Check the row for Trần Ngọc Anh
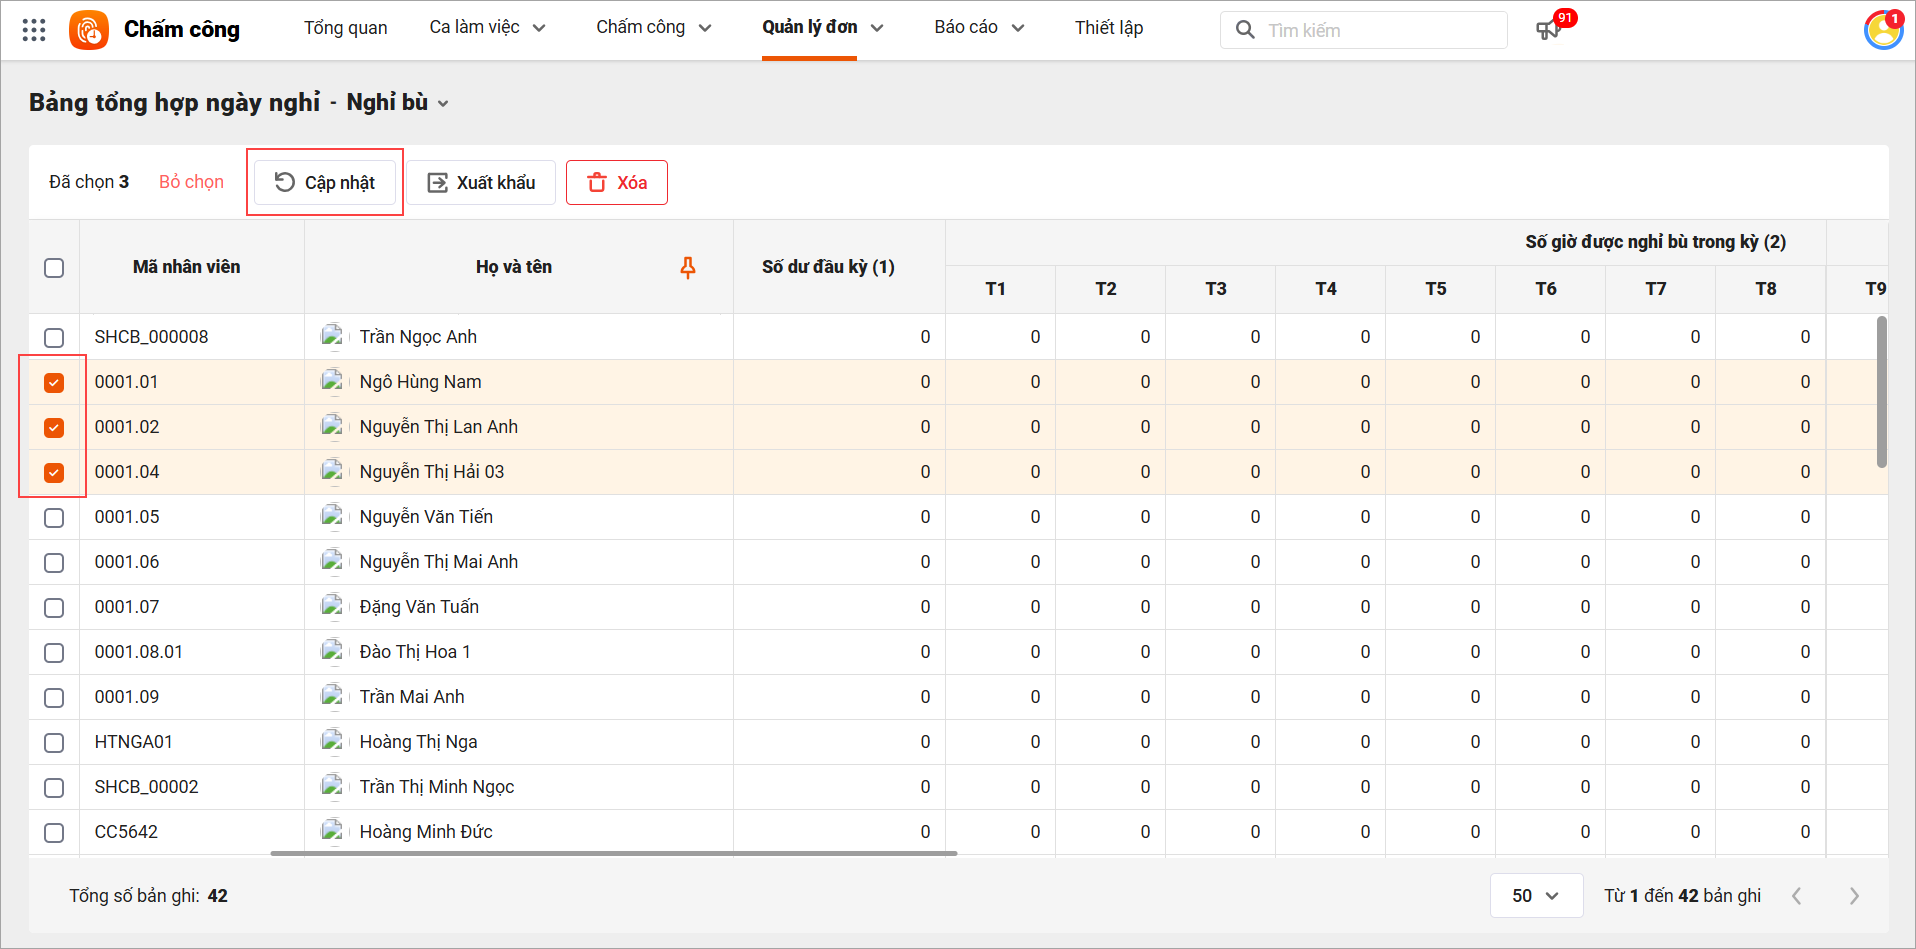 [54, 338]
